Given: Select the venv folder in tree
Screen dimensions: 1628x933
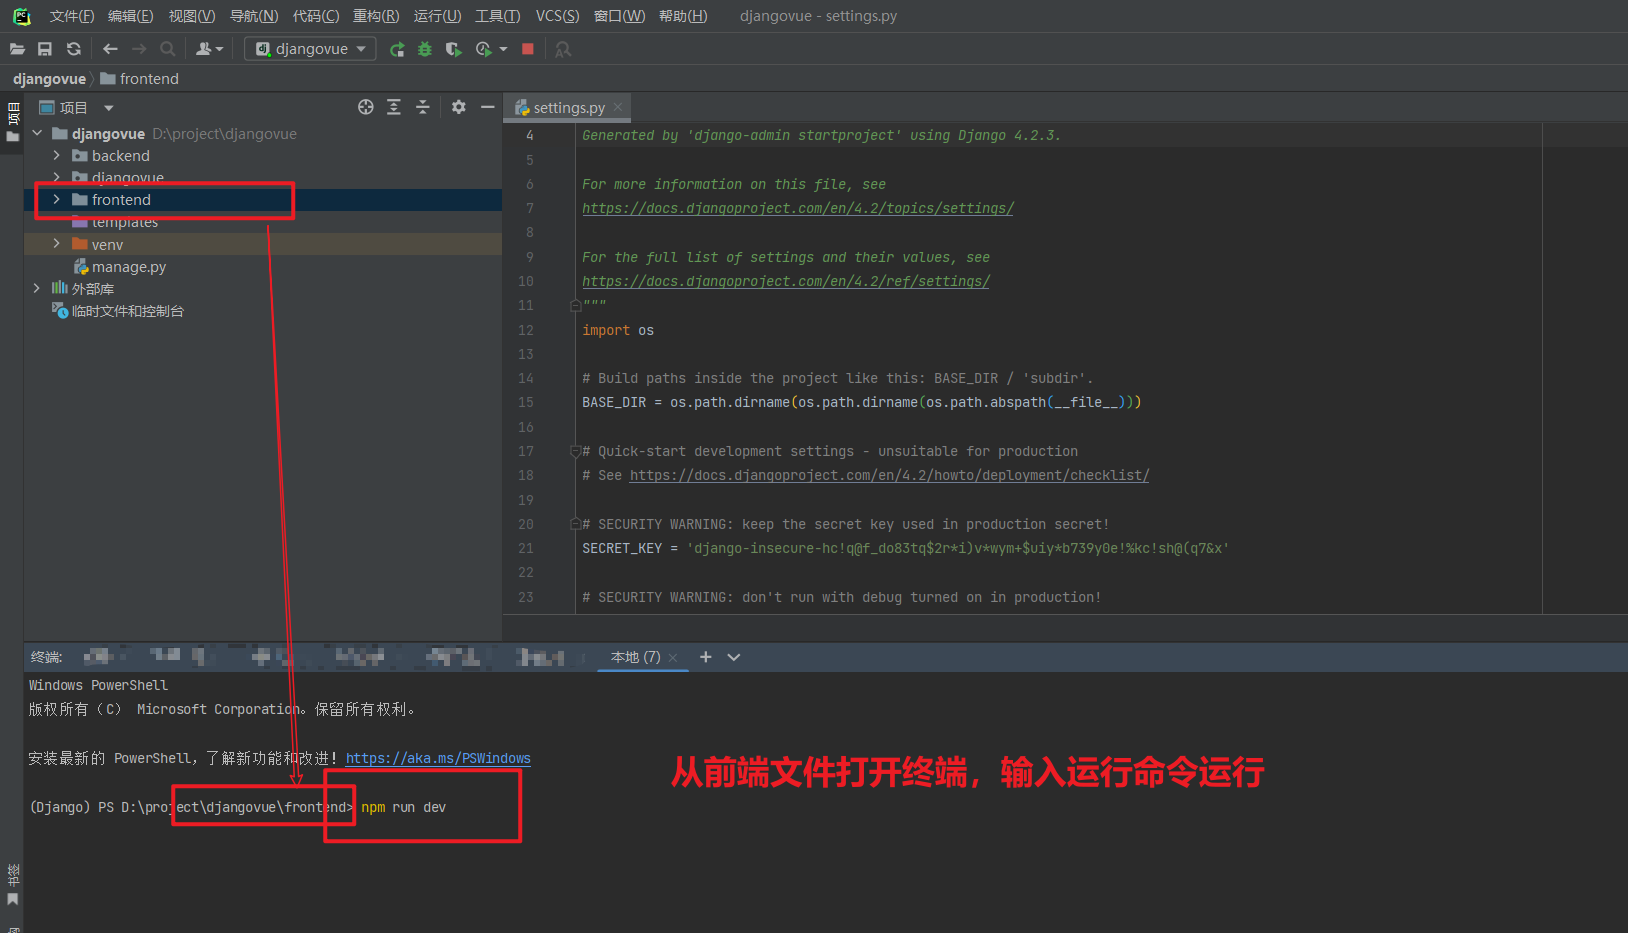Looking at the screenshot, I should pyautogui.click(x=263, y=244).
